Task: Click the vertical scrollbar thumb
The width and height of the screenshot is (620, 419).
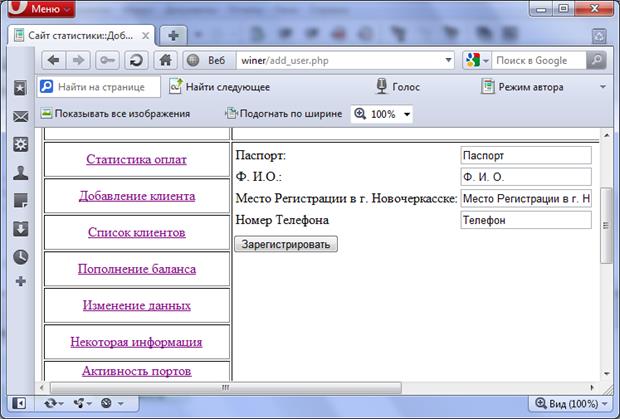Action: [x=606, y=225]
